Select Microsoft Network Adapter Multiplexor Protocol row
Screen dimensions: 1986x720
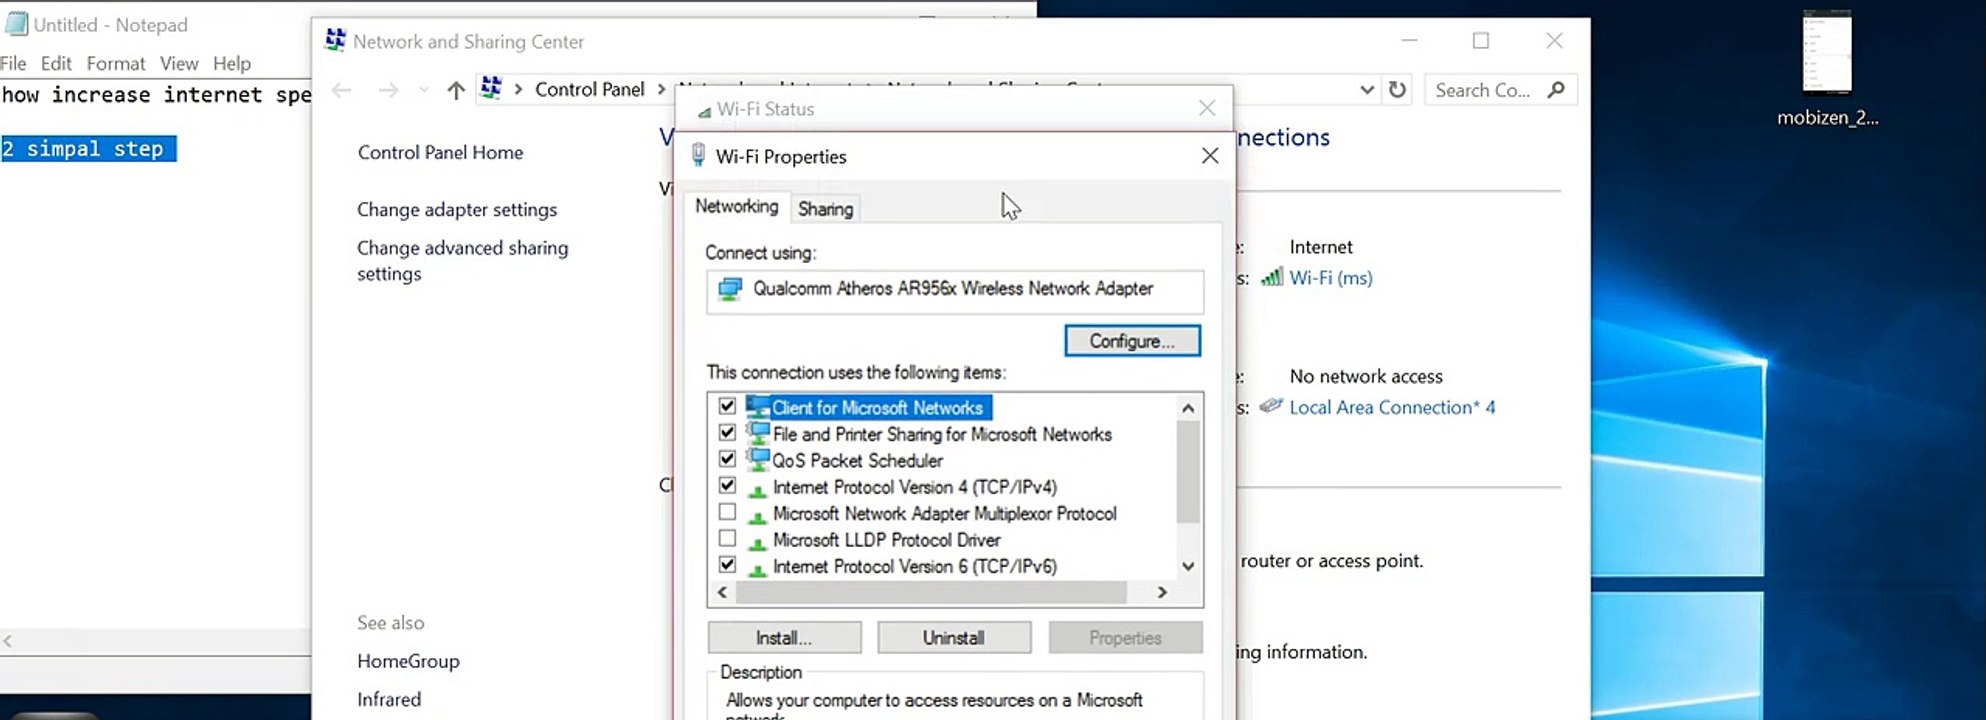tap(944, 513)
